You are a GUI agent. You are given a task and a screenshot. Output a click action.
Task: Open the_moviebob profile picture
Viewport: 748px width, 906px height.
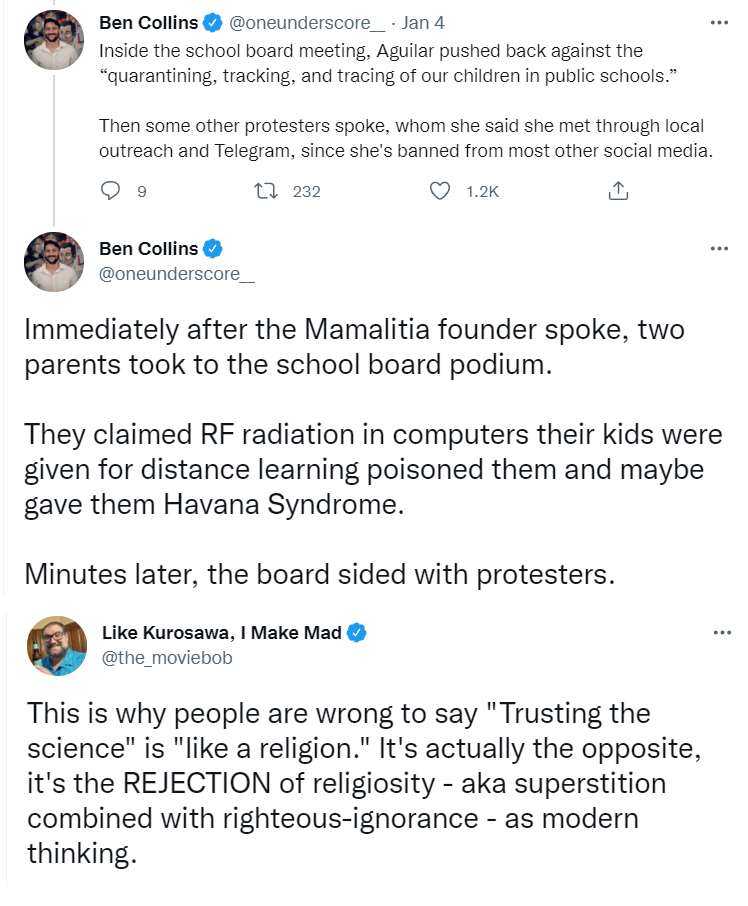(x=57, y=646)
